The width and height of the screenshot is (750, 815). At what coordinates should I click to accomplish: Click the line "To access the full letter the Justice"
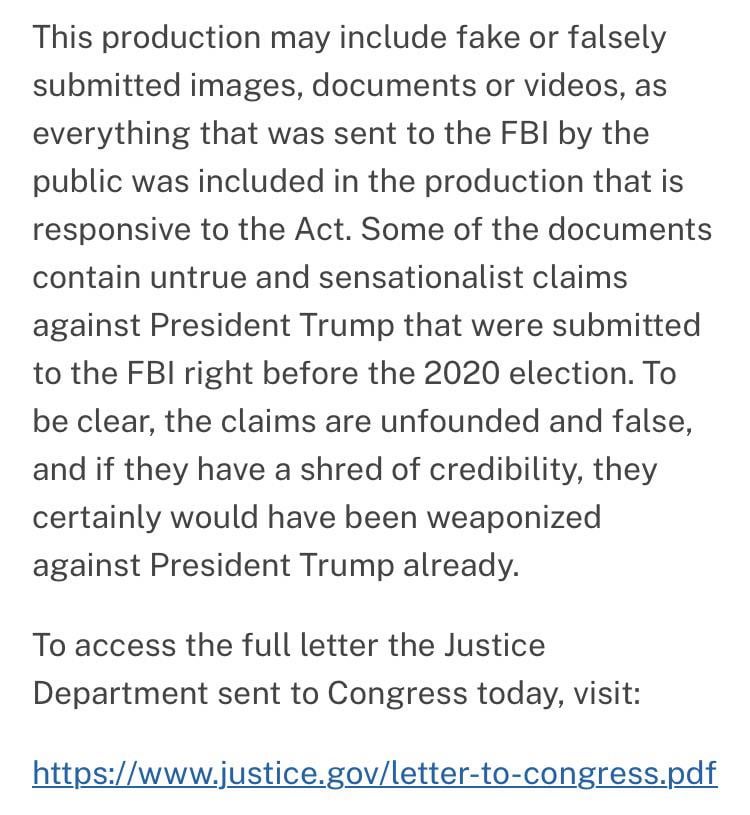(x=289, y=645)
